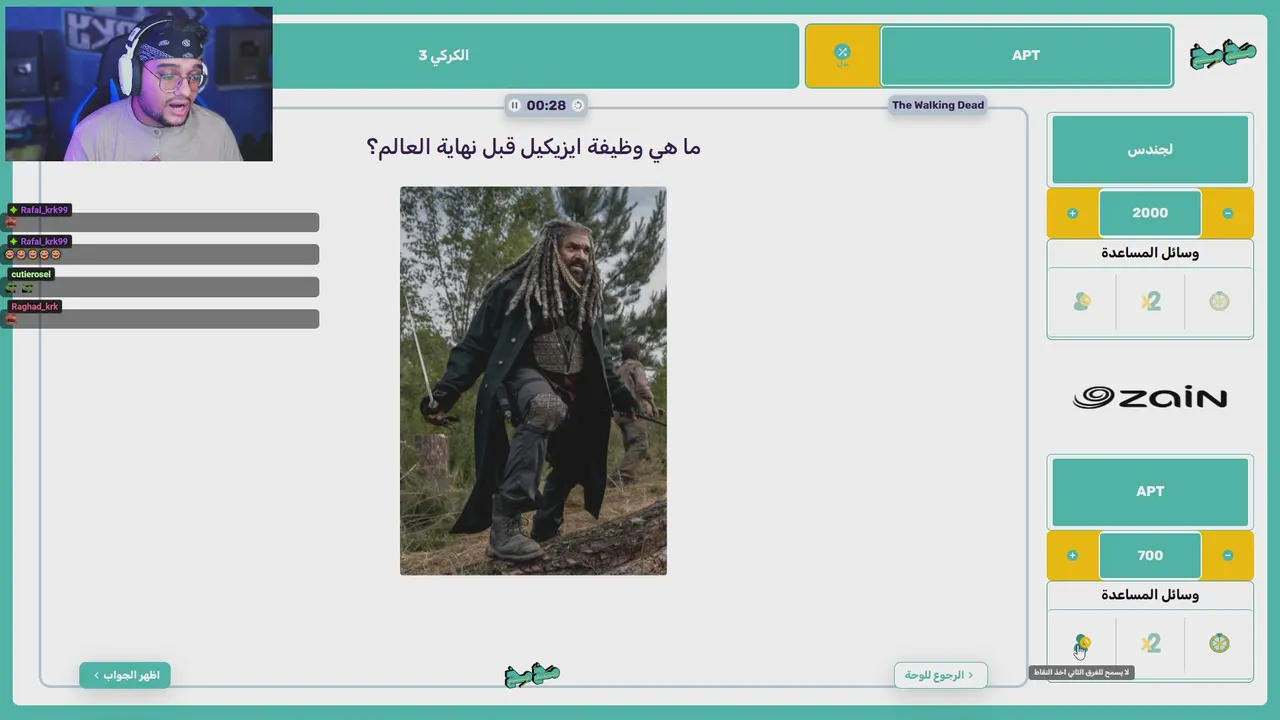The width and height of the screenshot is (1280, 720).
Task: Reset the timer with the circular icon
Action: pos(577,105)
